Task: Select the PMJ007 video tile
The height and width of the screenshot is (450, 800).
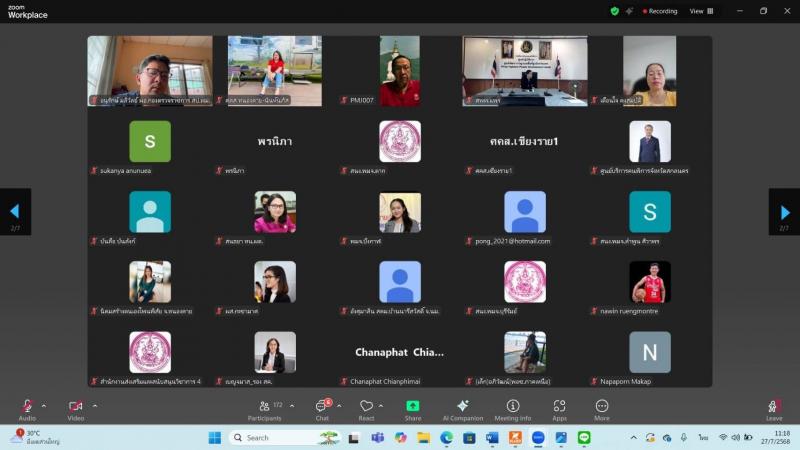Action: (400, 70)
